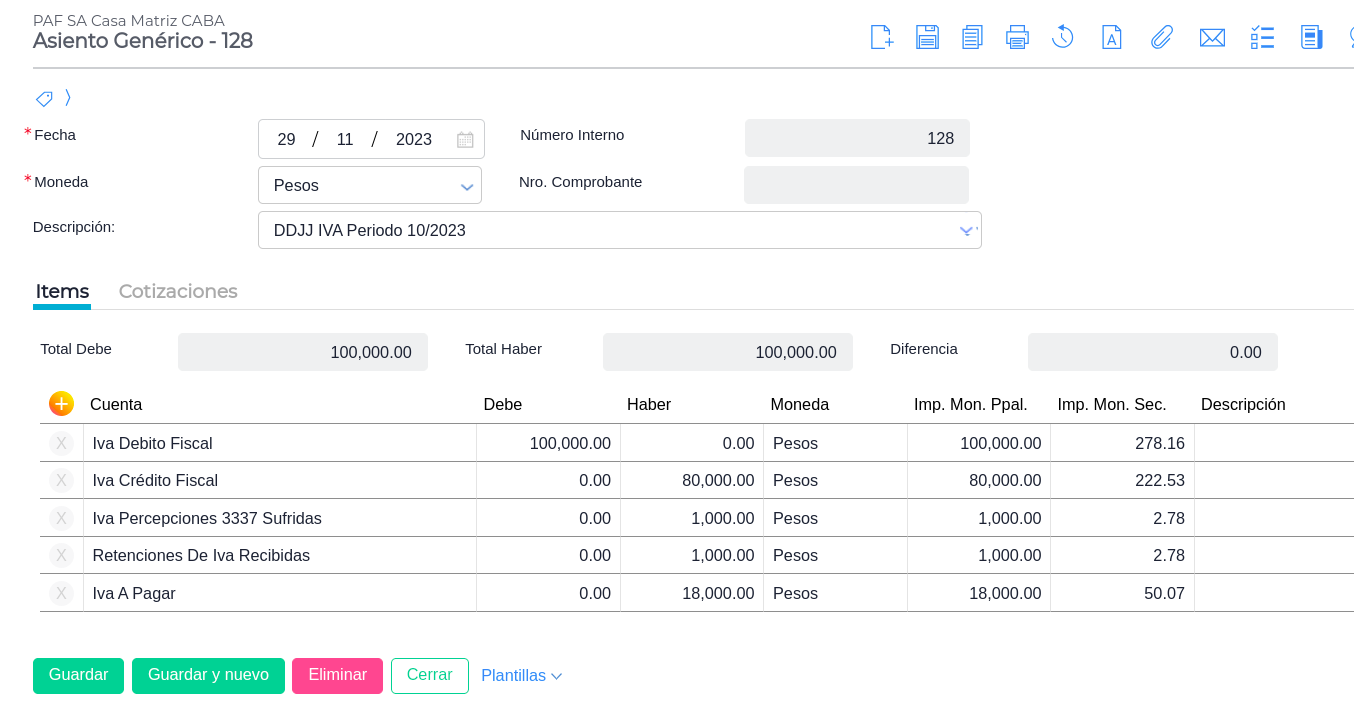This screenshot has width=1354, height=705.
Task: Select the Items tab
Action: [x=62, y=291]
